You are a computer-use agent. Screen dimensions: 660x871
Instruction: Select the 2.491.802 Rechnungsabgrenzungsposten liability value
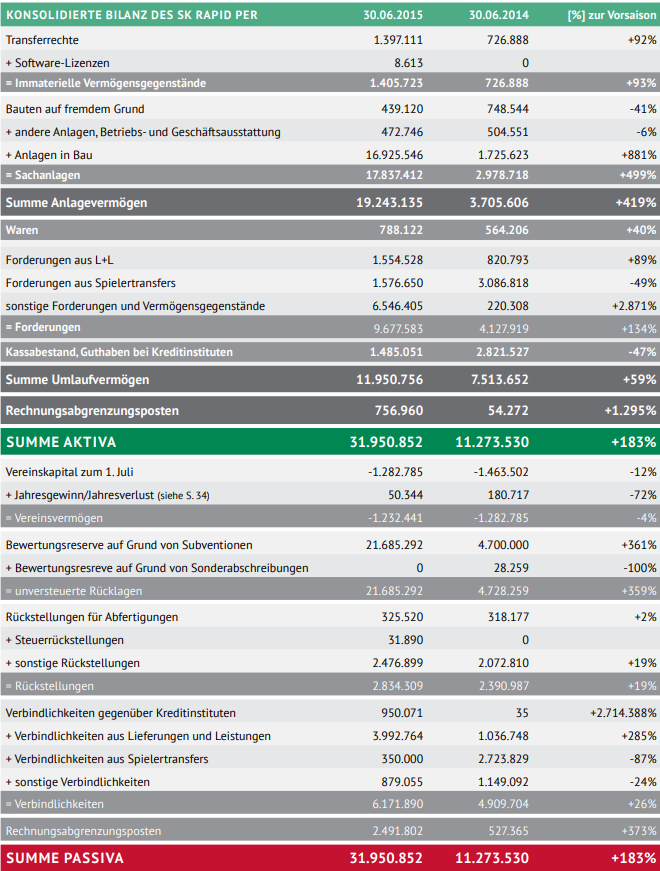pyautogui.click(x=398, y=832)
